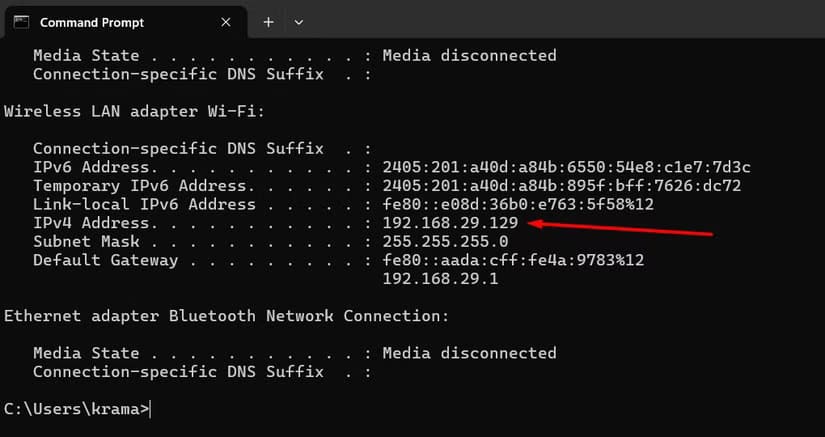
Task: Click the Default Gateway label text
Action: [x=105, y=260]
